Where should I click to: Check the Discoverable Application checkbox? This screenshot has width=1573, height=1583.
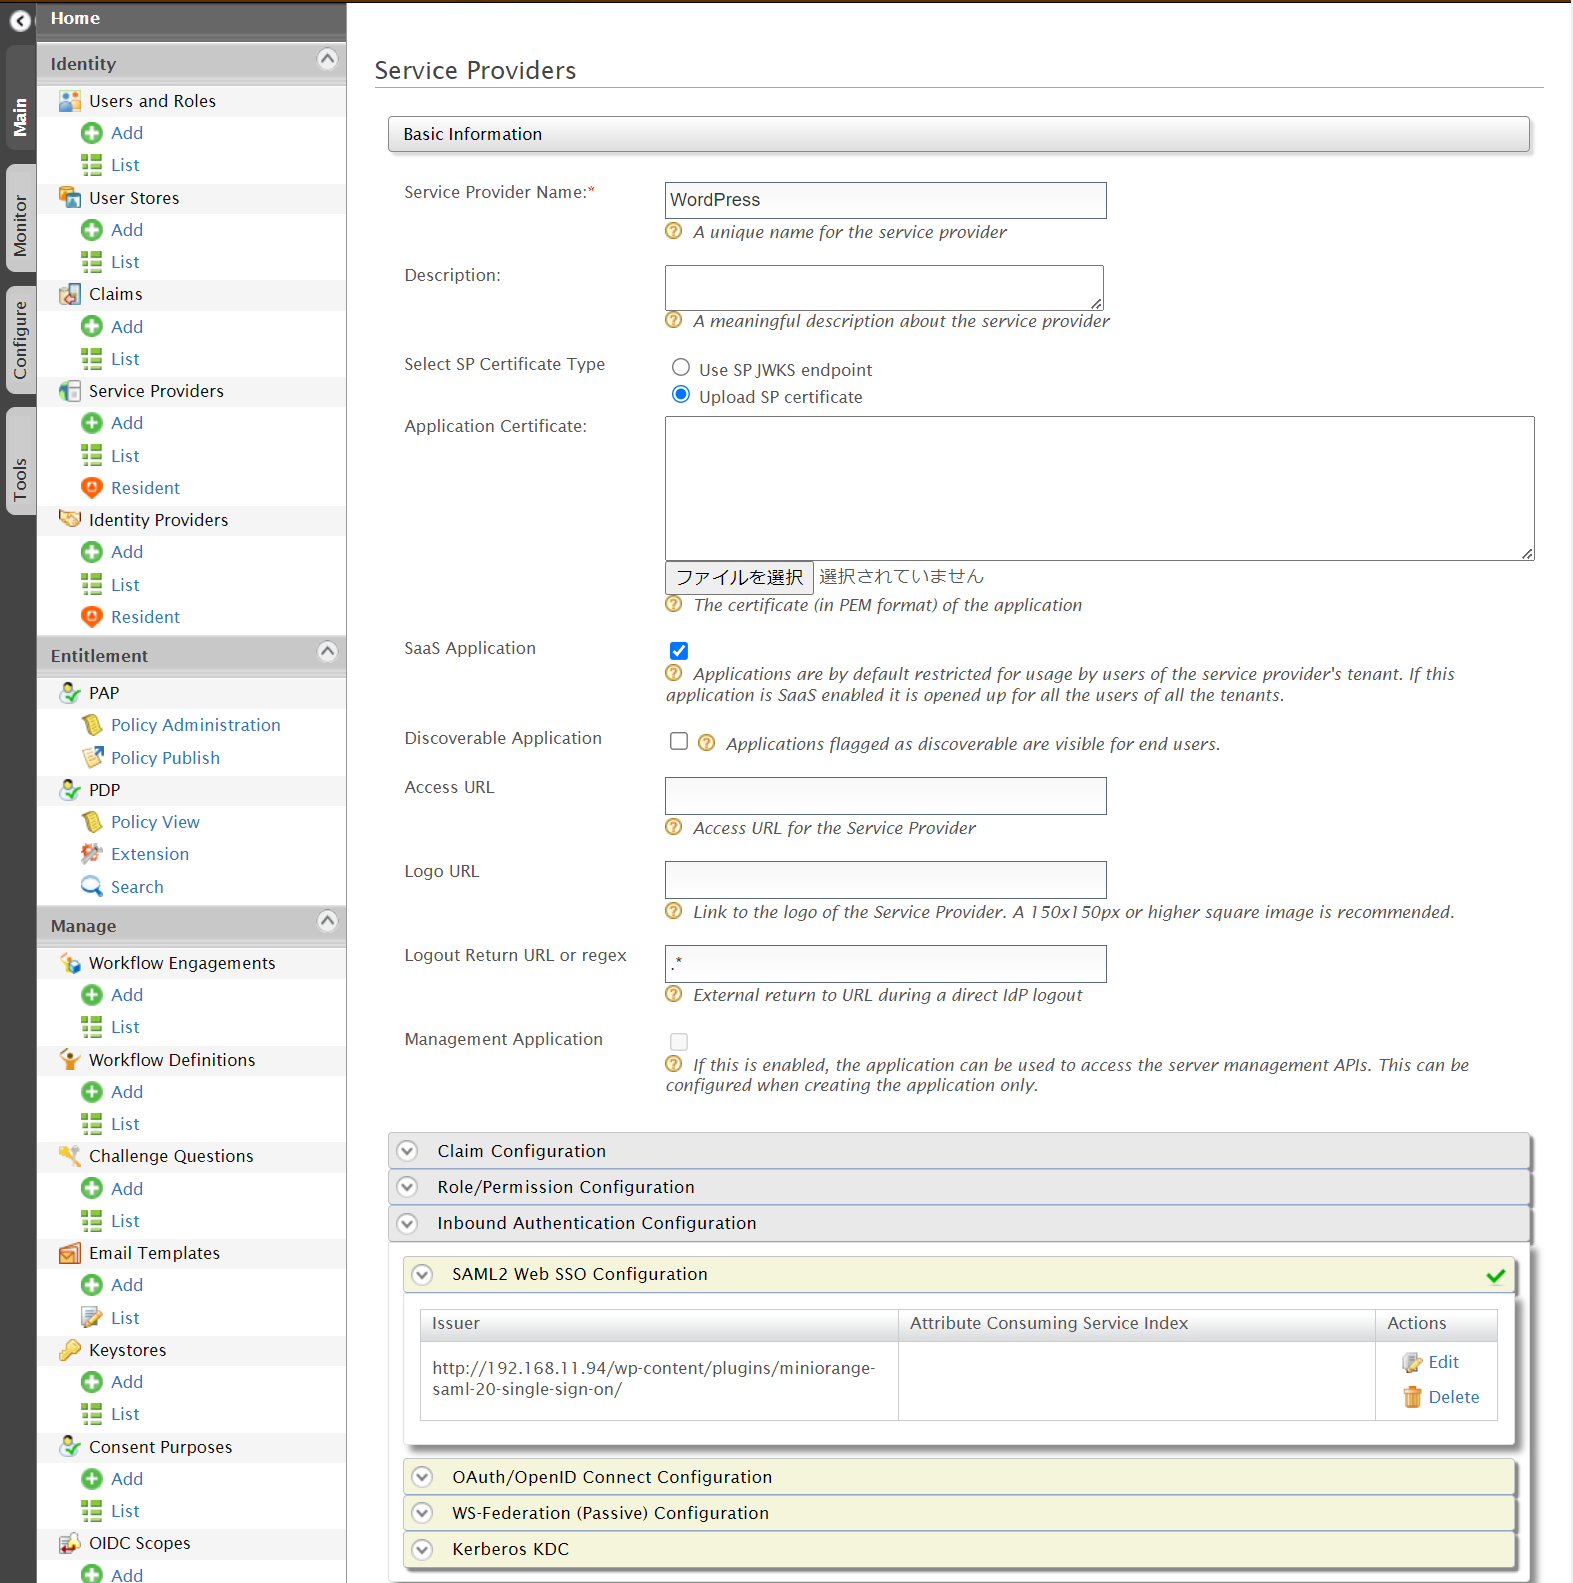tap(679, 741)
